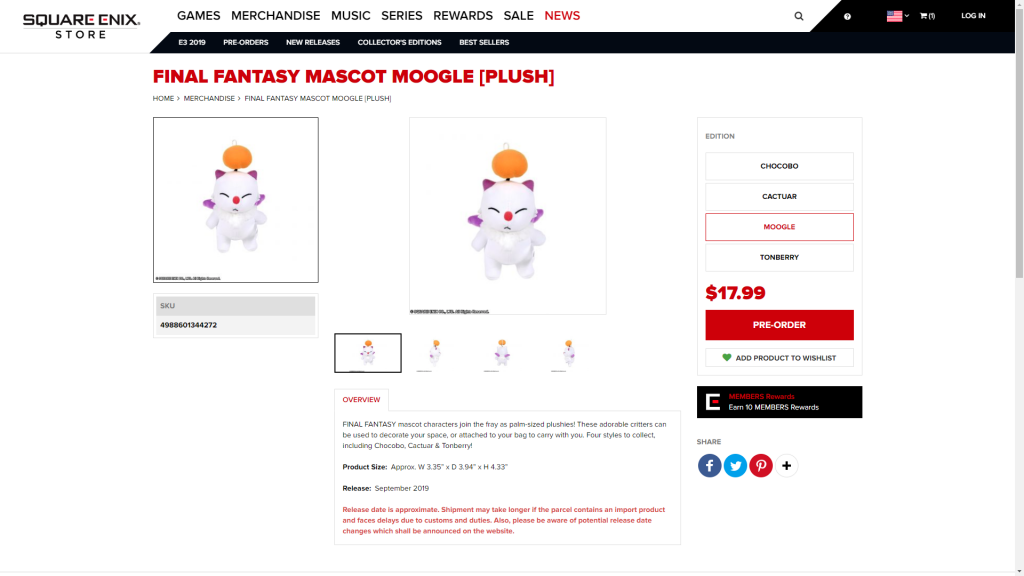Share on Facebook icon

[709, 466]
